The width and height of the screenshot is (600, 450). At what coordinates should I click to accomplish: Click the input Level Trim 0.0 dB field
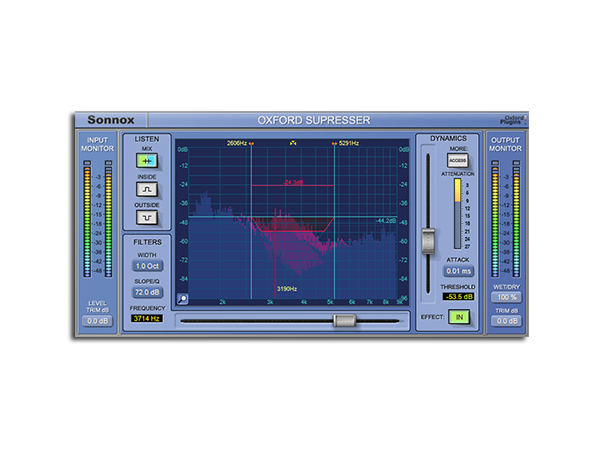click(x=98, y=321)
